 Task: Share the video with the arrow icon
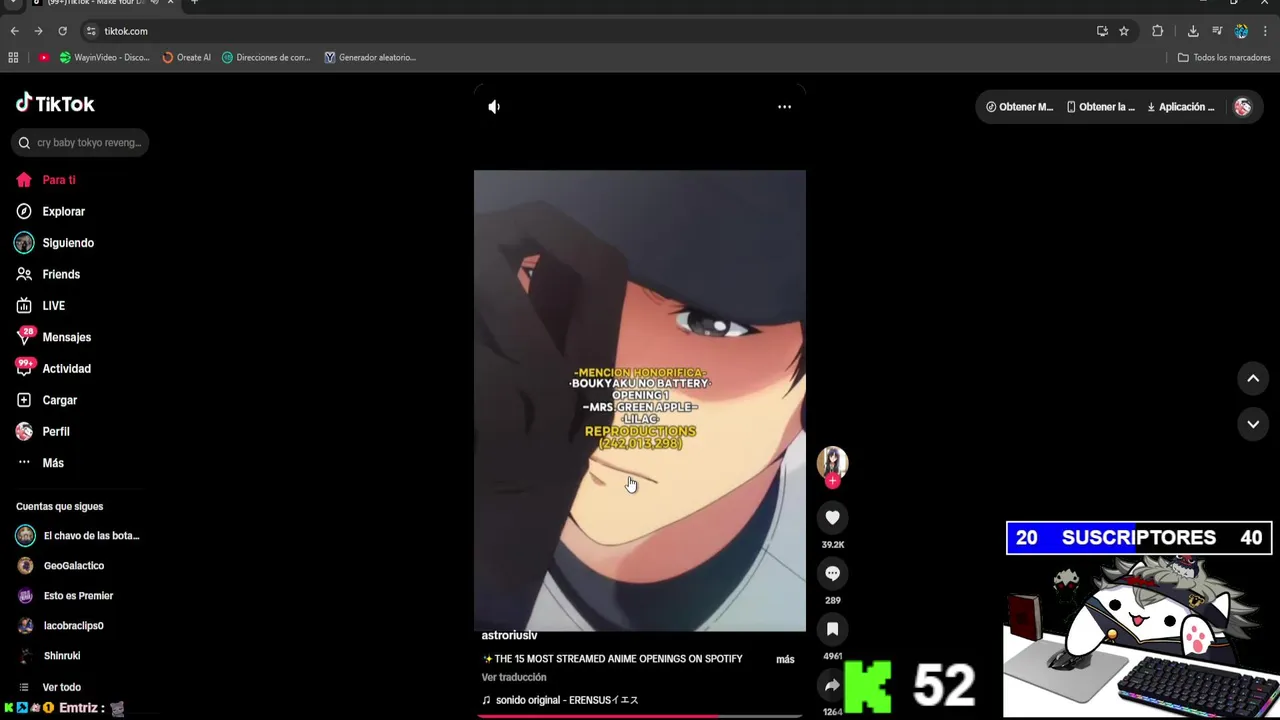(832, 685)
